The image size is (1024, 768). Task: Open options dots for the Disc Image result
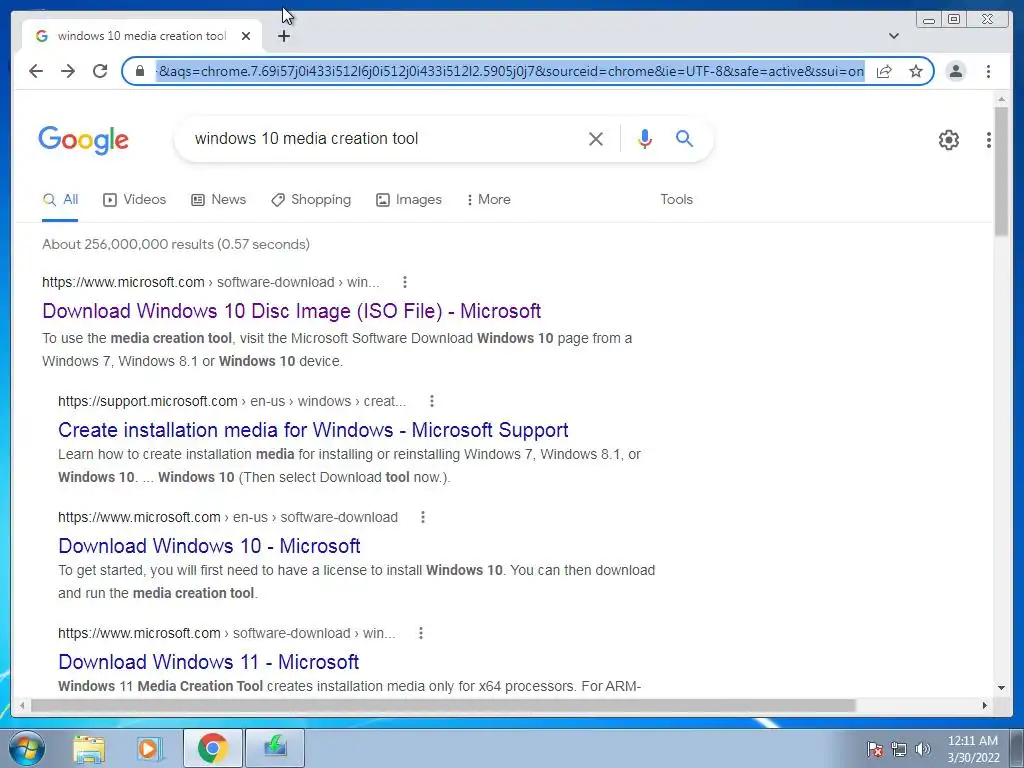coord(405,282)
